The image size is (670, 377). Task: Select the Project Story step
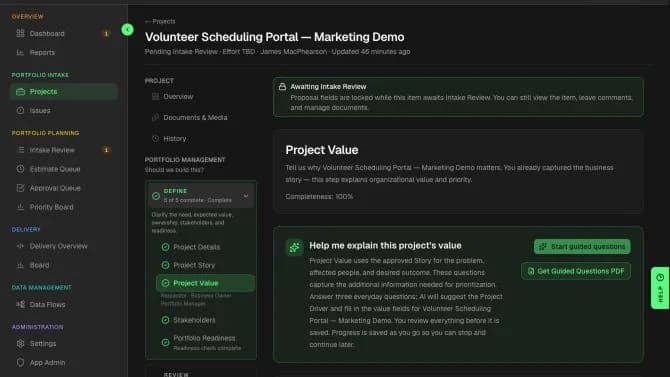point(205,265)
